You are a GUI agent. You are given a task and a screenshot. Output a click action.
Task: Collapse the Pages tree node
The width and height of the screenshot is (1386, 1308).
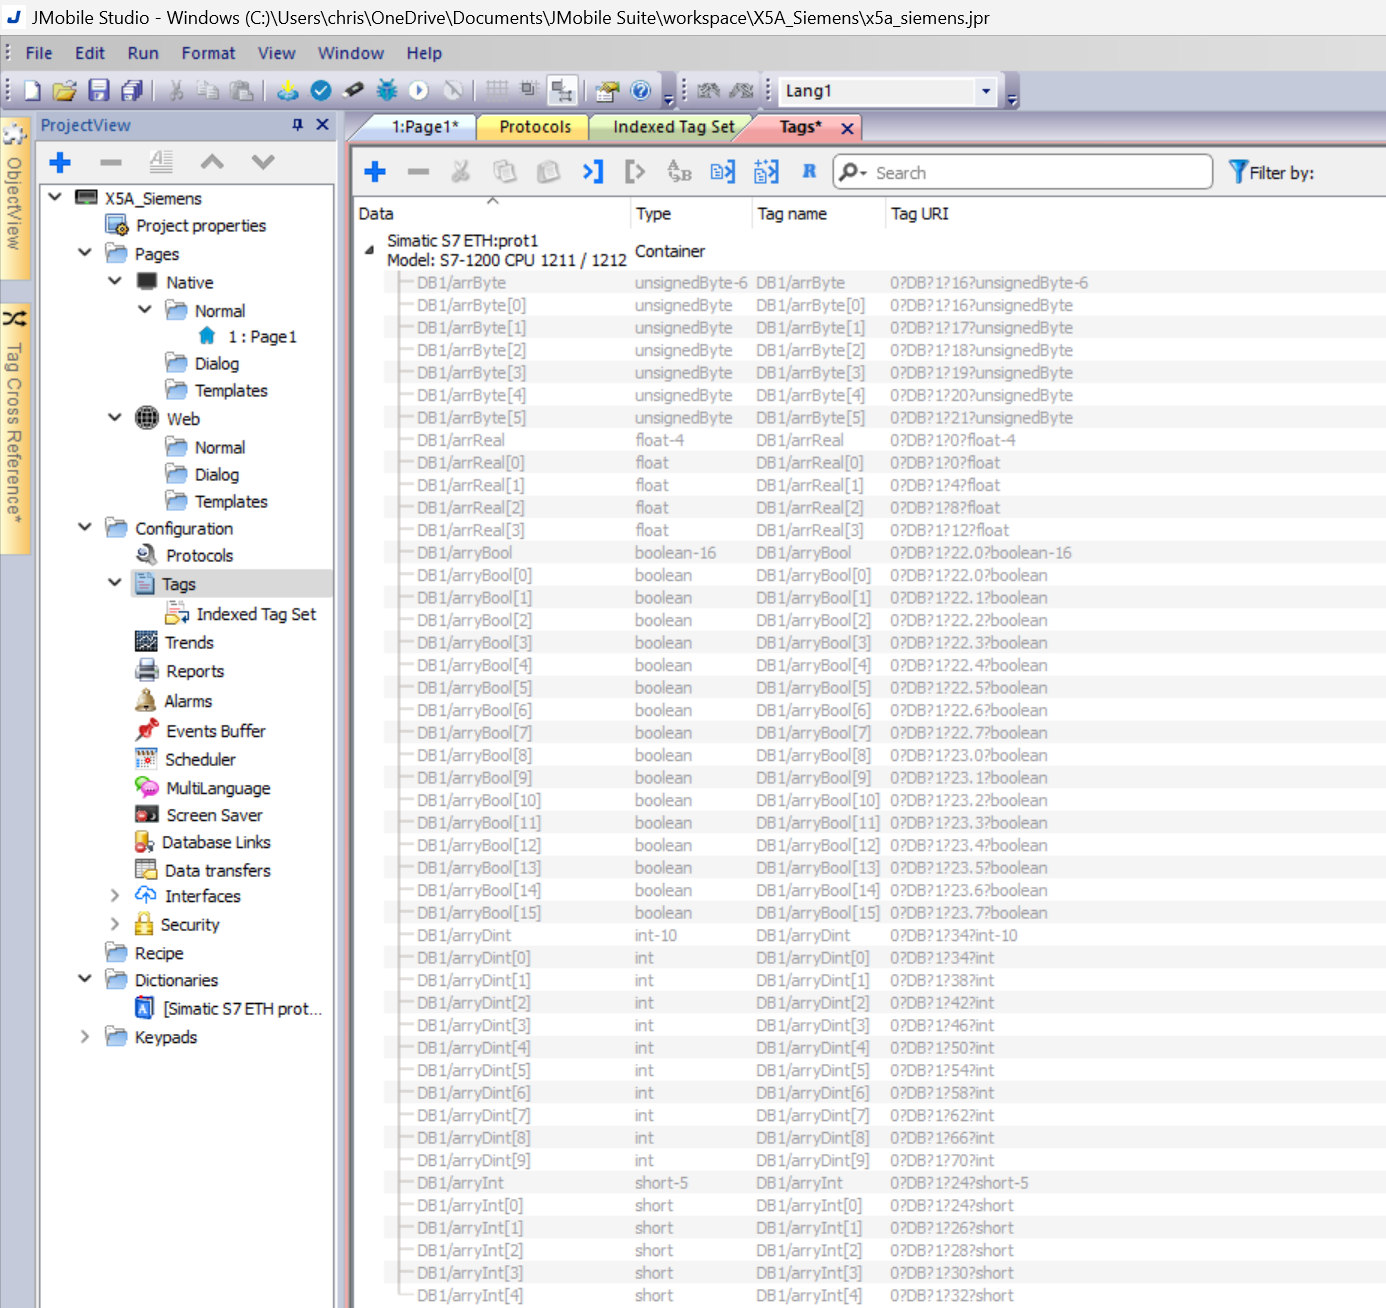point(85,253)
